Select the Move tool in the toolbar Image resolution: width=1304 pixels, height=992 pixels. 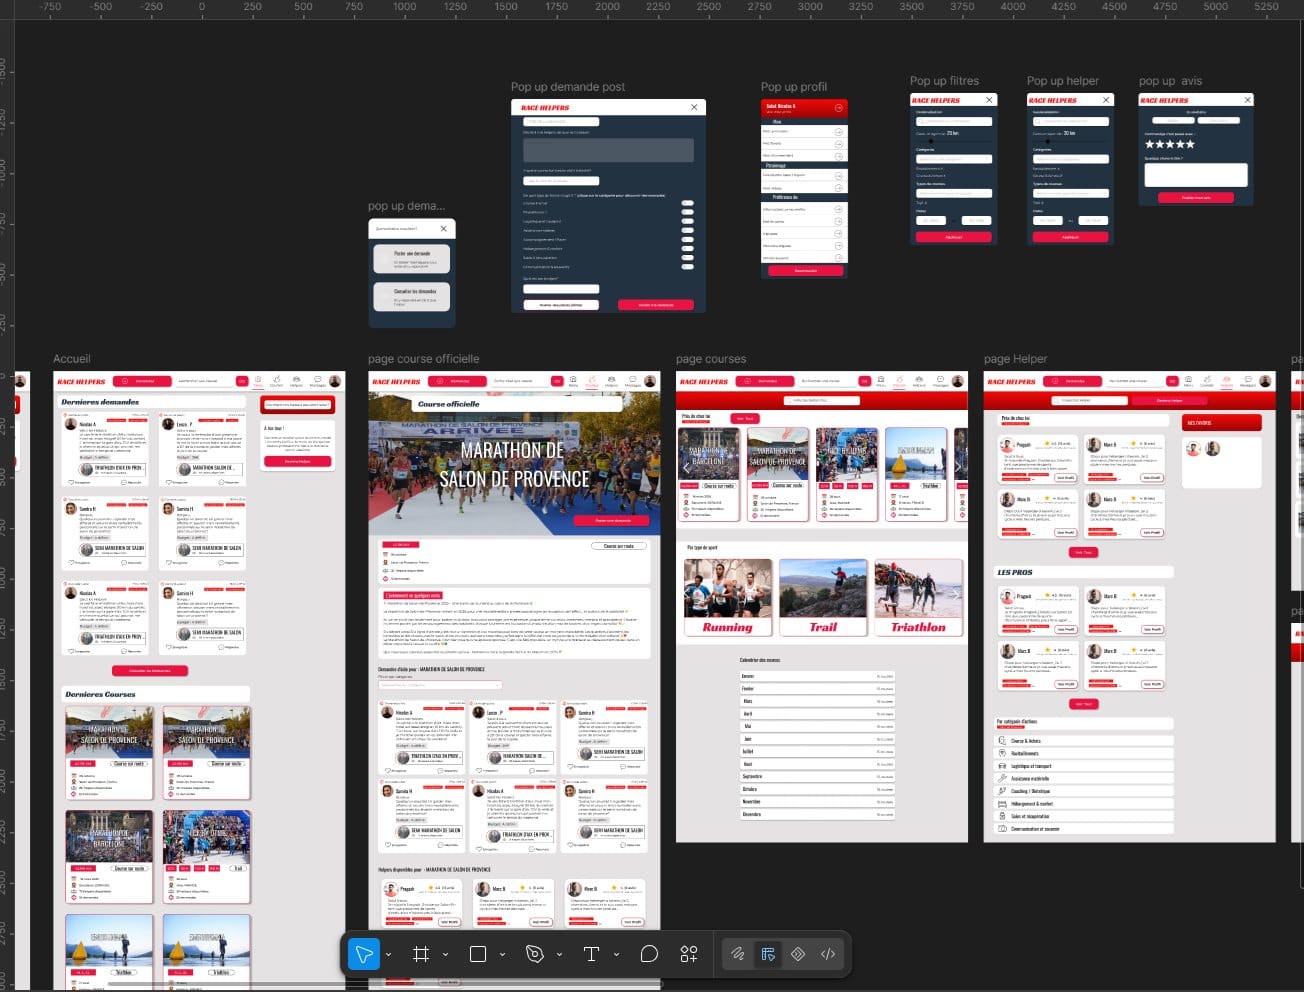click(364, 954)
